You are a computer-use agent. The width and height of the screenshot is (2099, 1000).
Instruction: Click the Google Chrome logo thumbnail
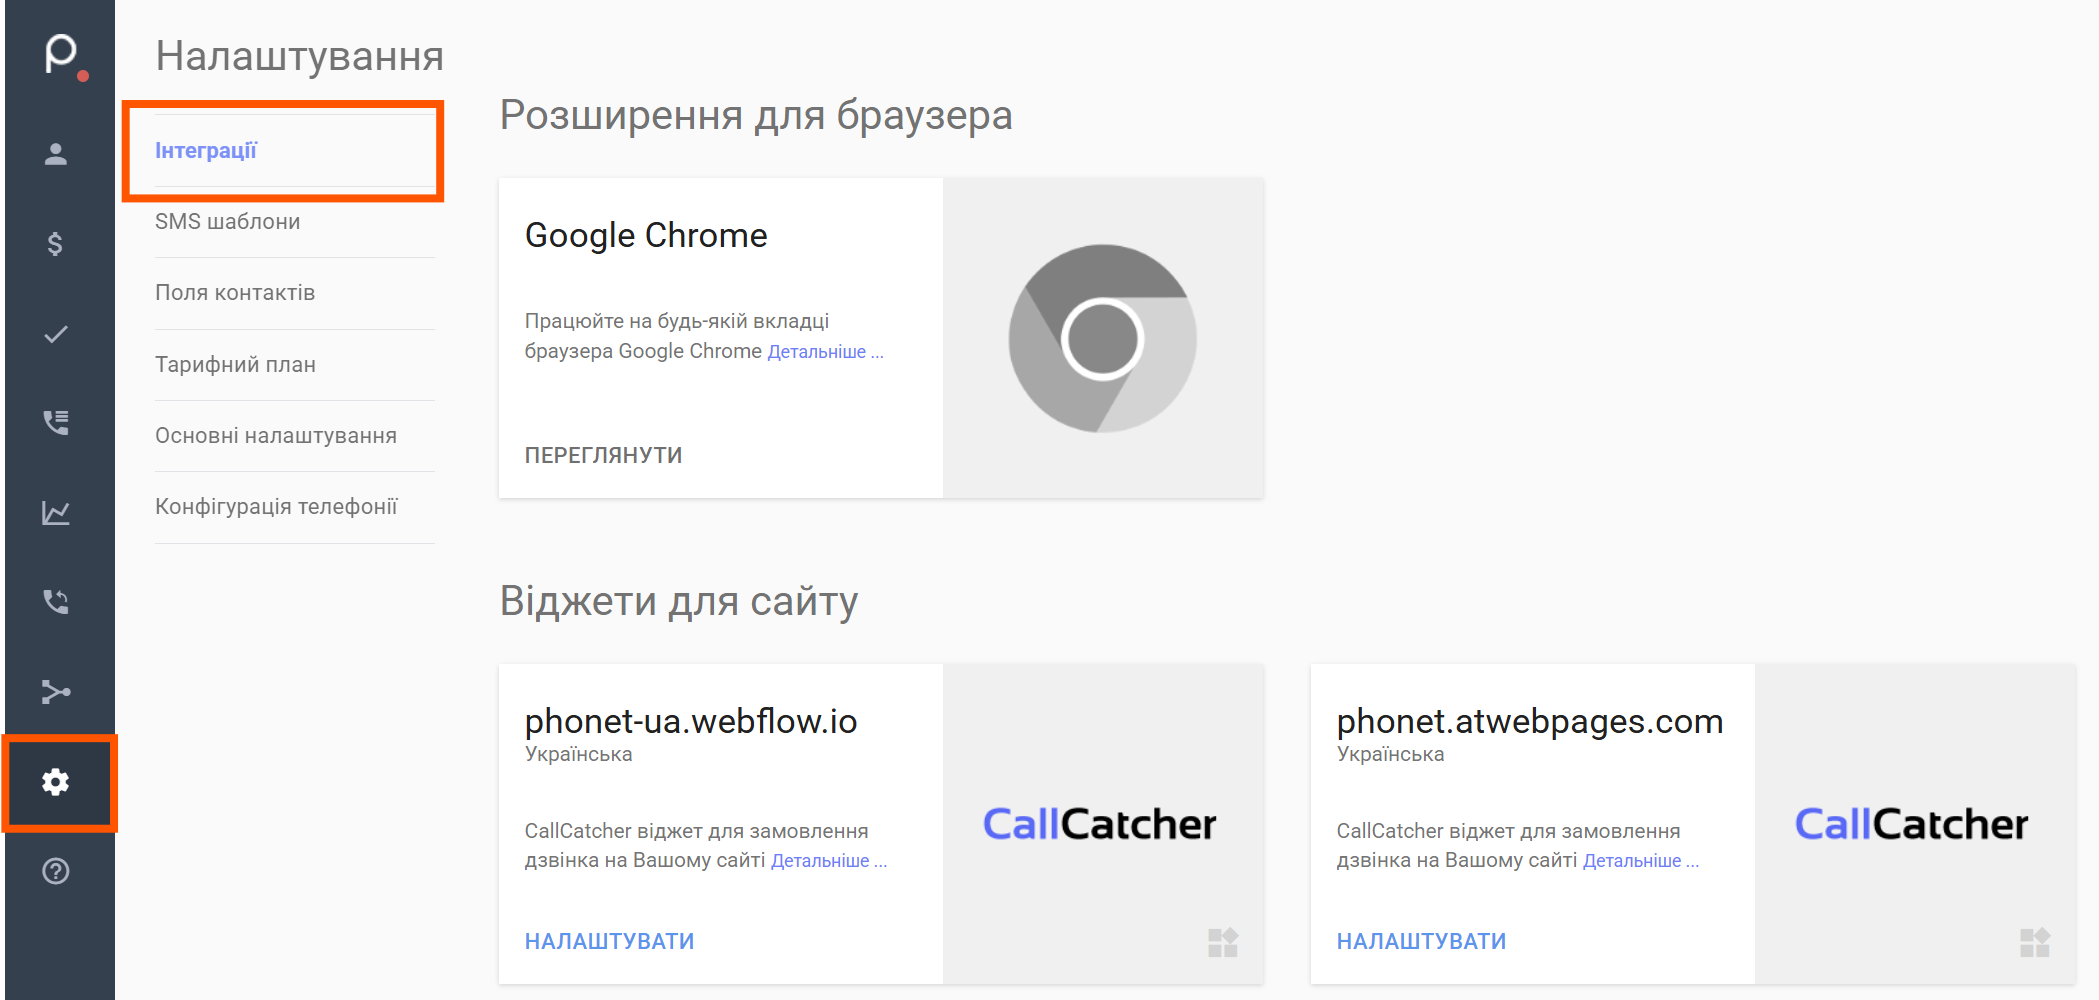point(1102,338)
